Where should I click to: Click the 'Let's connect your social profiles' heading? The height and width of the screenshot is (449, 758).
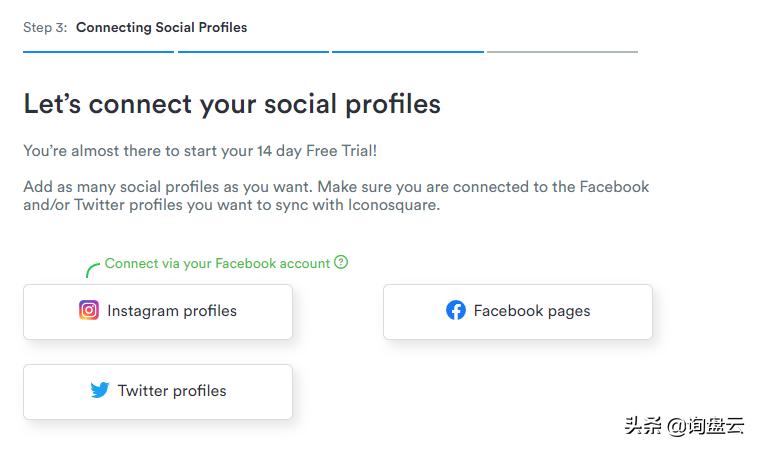click(232, 104)
